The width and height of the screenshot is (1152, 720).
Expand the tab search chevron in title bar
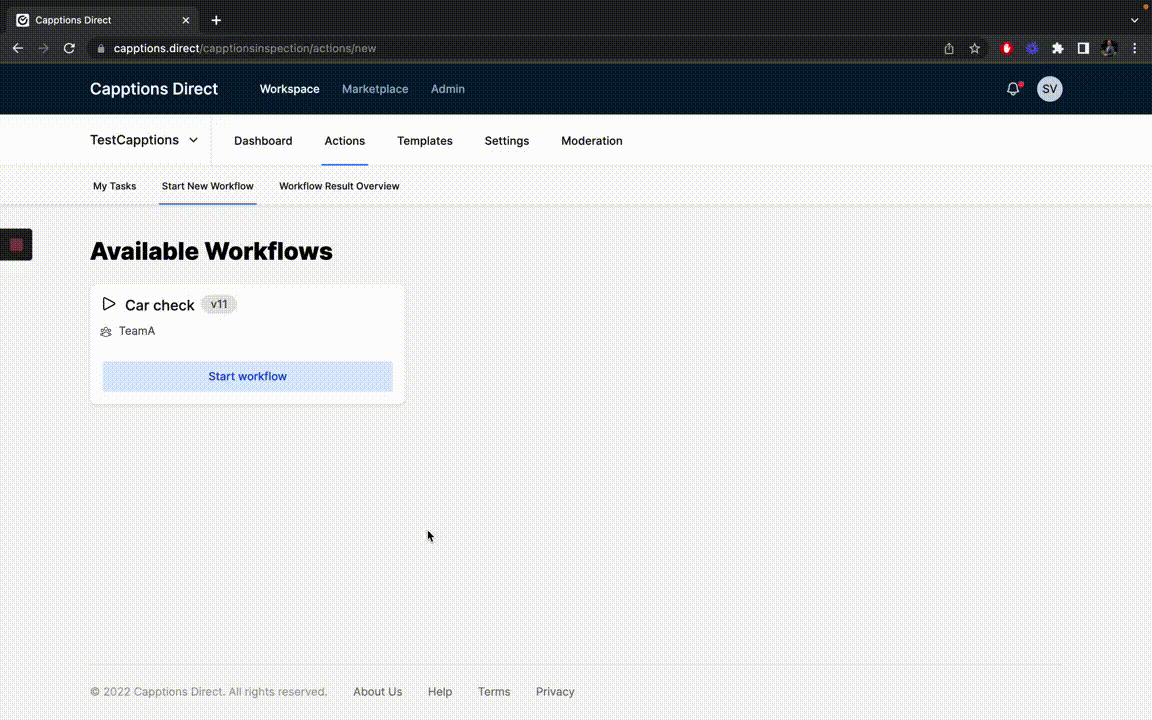coord(1134,21)
